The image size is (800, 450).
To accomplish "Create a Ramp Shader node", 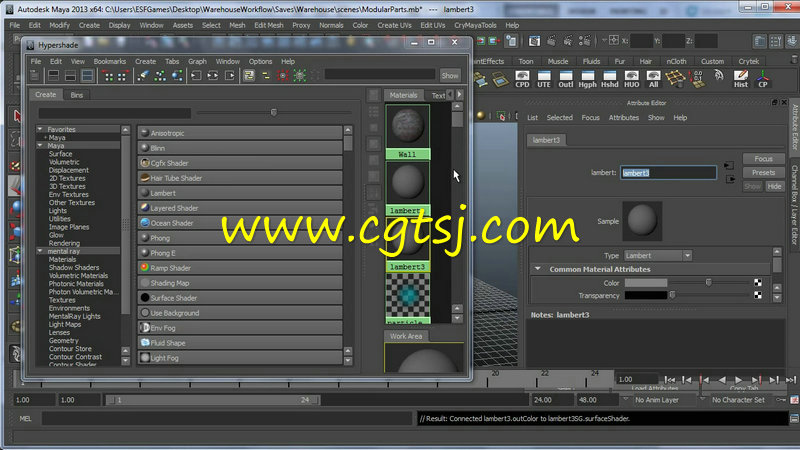I will pos(240,268).
